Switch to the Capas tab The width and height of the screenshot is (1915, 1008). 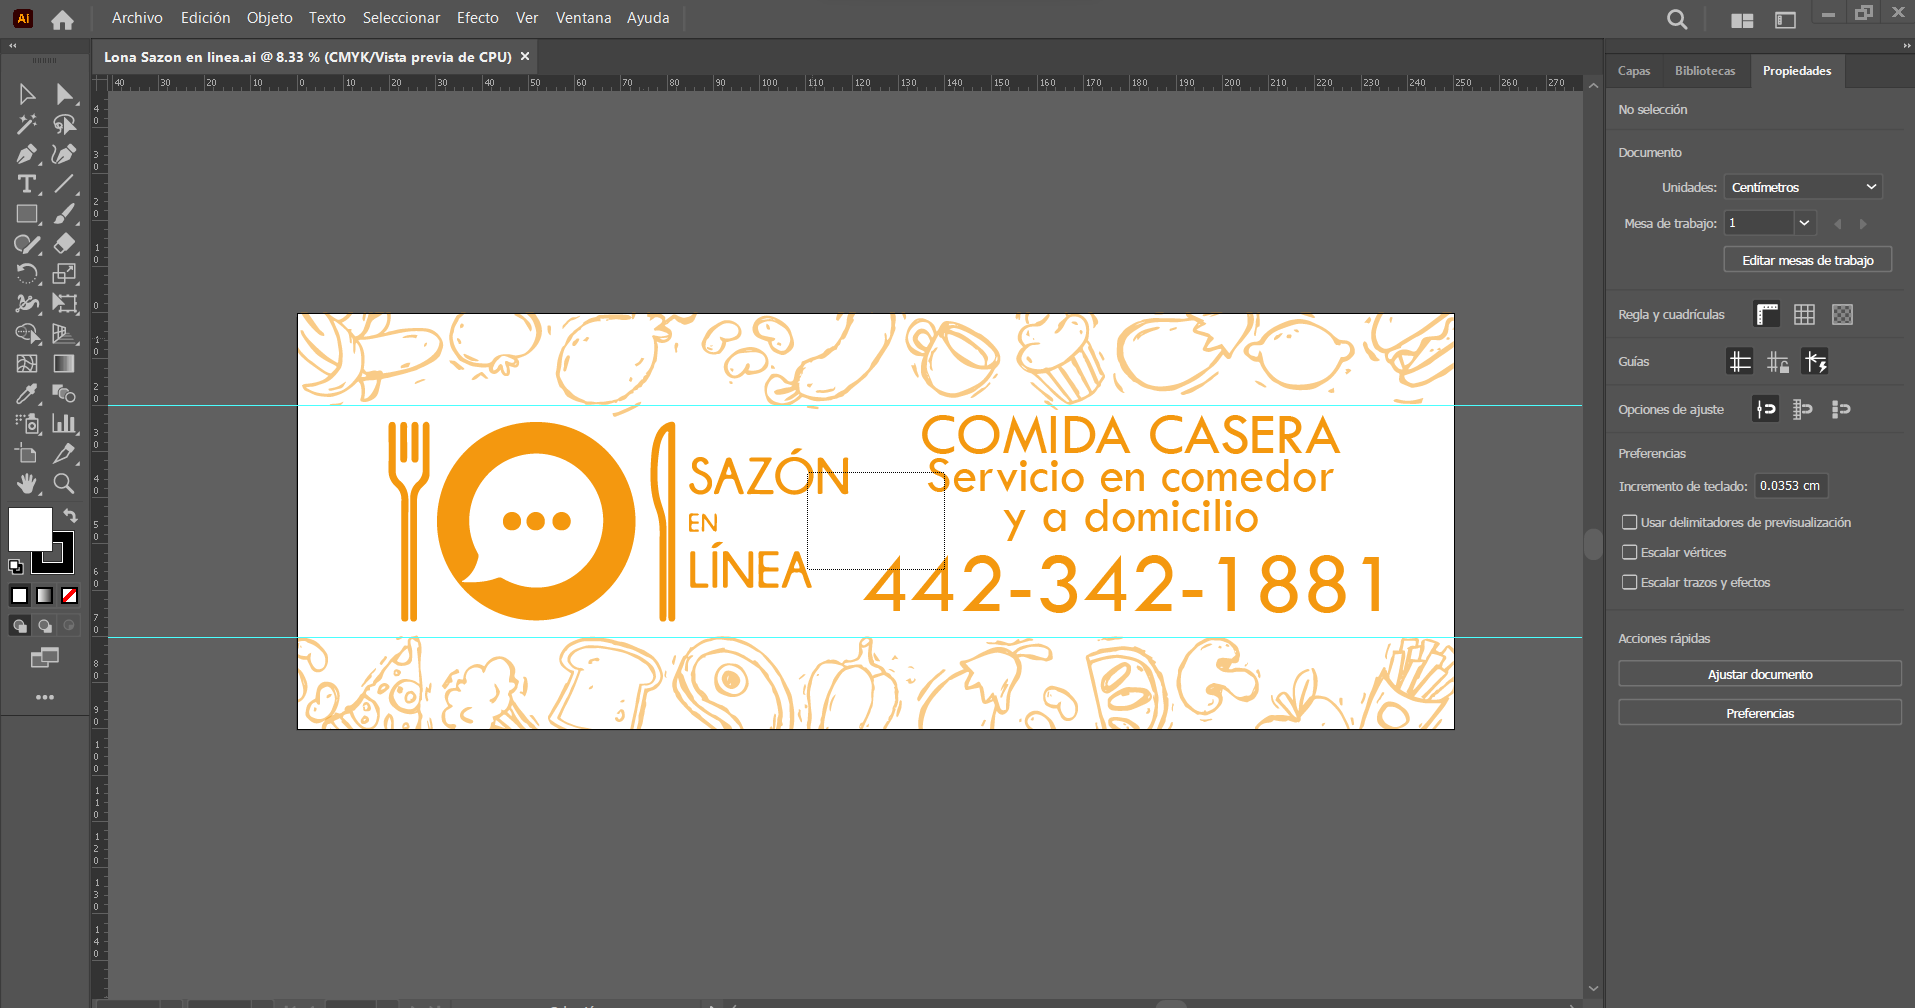coord(1634,71)
